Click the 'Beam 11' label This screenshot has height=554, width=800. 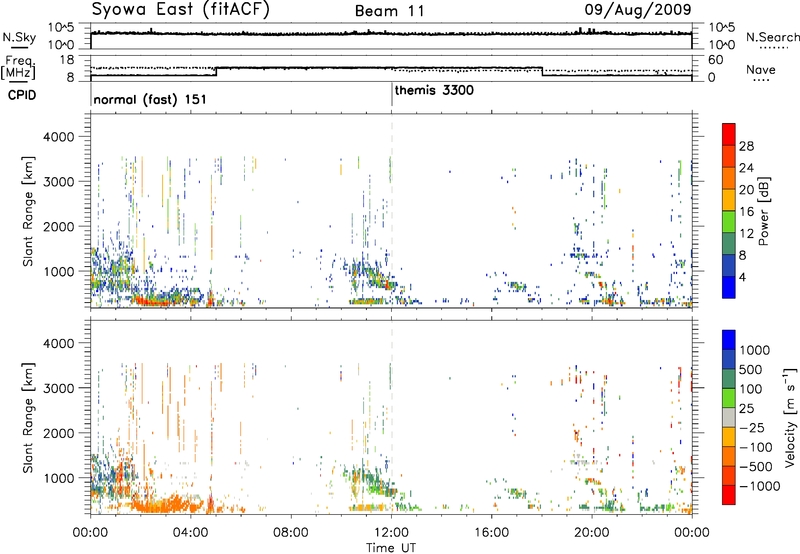389,11
